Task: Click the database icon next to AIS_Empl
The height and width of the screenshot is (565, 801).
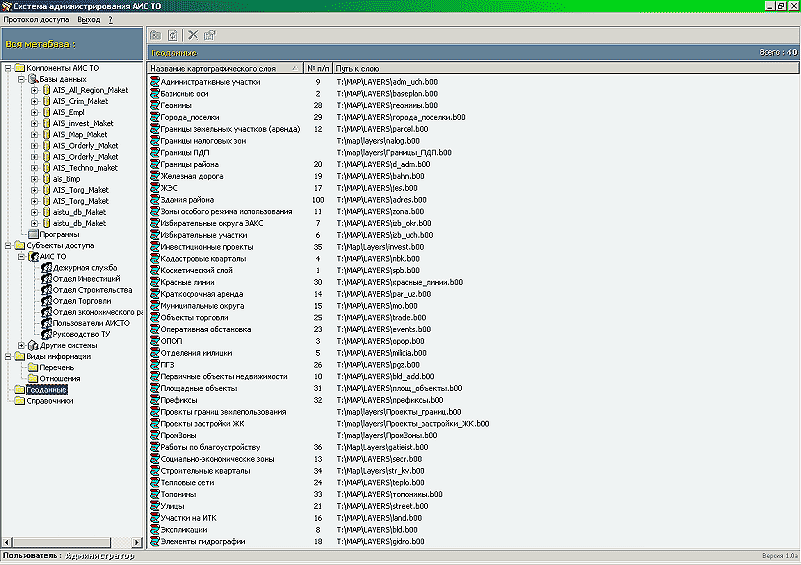Action: 46,113
